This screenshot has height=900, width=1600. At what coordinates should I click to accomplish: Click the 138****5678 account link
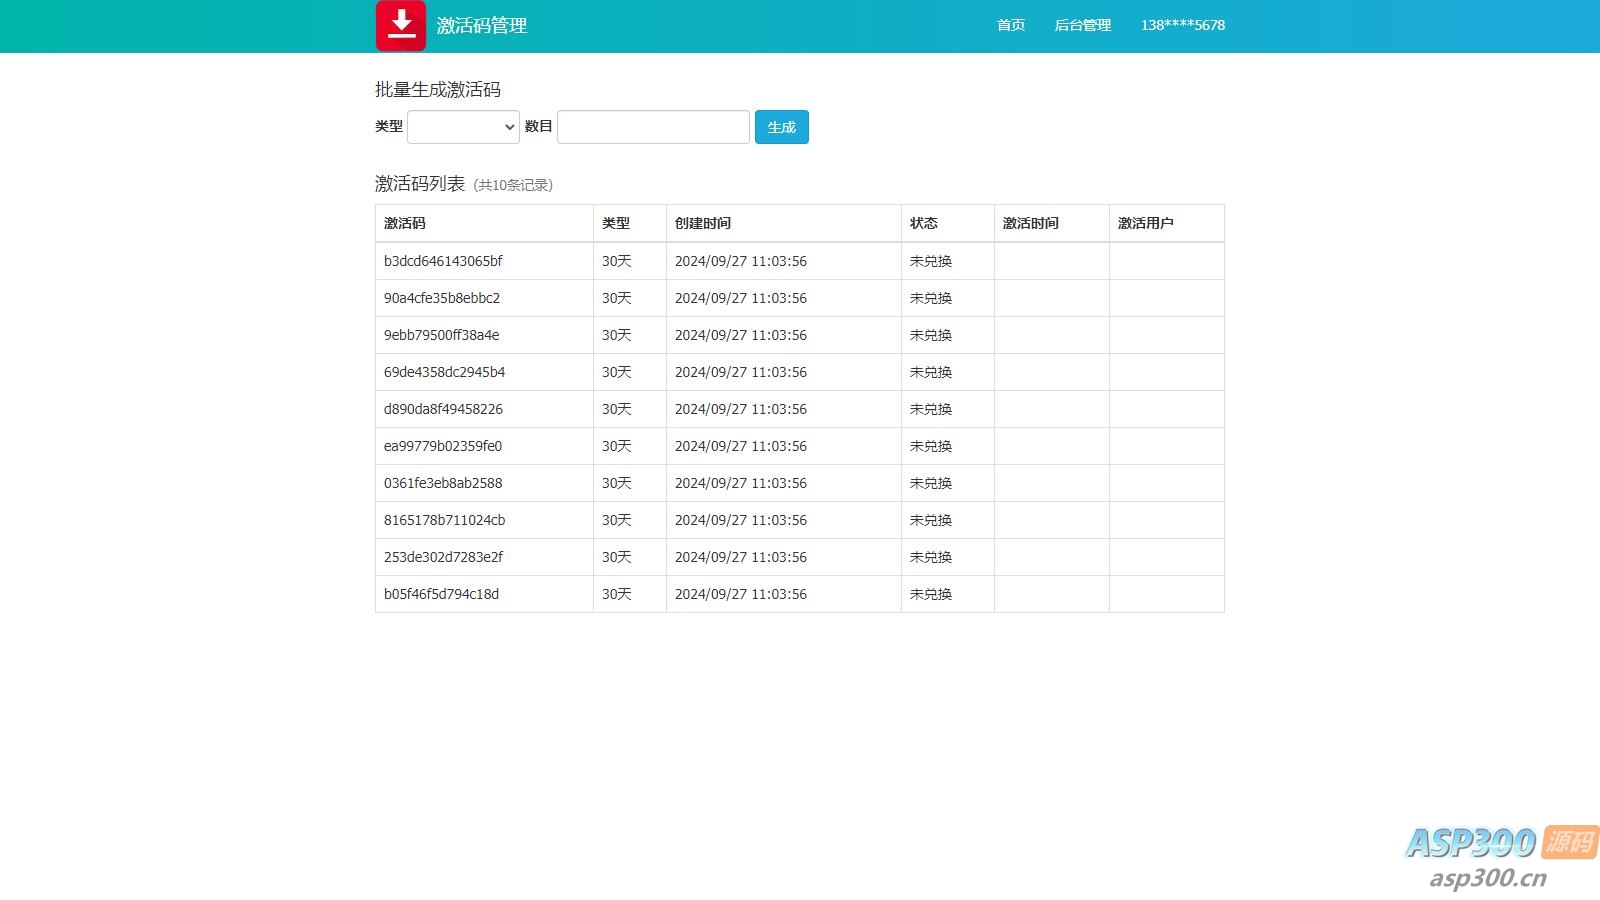[x=1182, y=25]
